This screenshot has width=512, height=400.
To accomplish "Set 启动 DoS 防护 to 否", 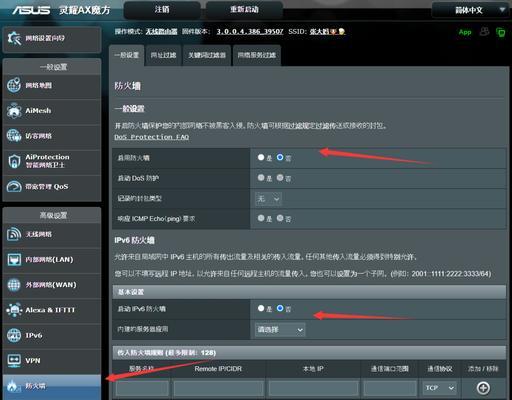I will point(280,178).
